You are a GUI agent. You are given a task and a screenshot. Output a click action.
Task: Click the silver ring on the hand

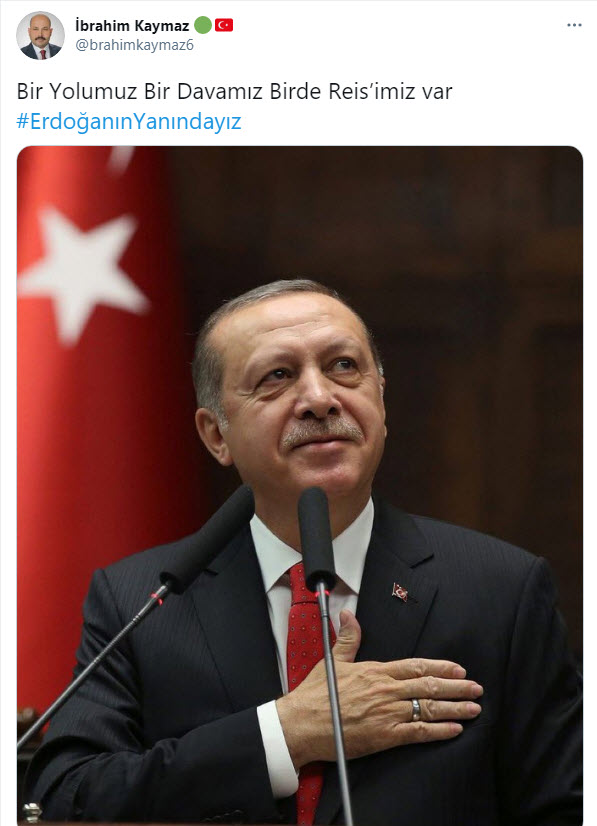pos(416,710)
